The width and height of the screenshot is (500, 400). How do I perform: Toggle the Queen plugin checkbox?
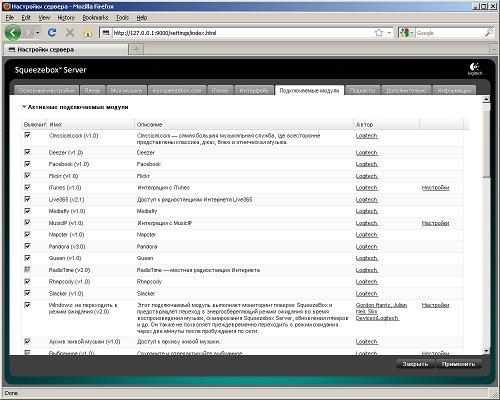click(27, 258)
